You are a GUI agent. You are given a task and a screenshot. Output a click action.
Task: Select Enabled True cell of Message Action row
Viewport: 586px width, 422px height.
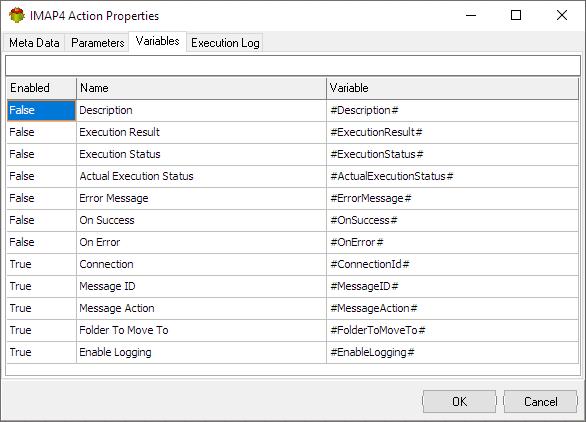[x=41, y=309]
